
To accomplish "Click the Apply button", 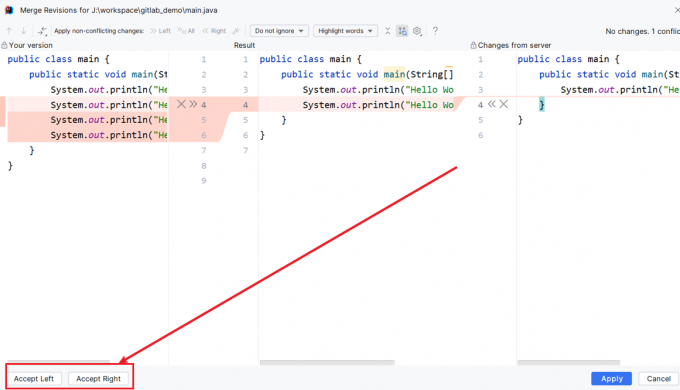I will pos(611,379).
